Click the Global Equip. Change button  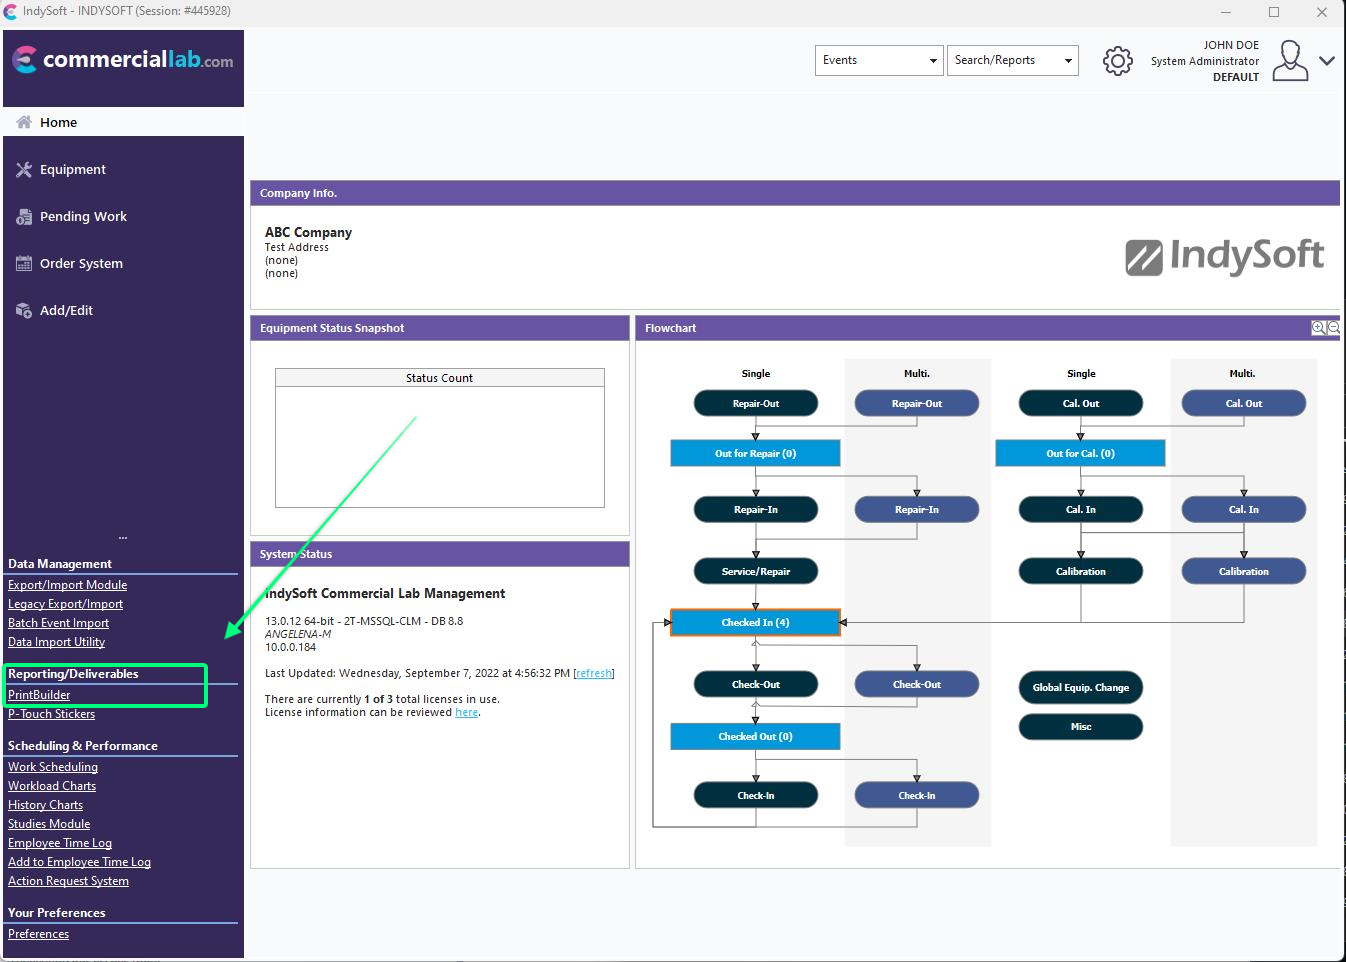pos(1080,688)
